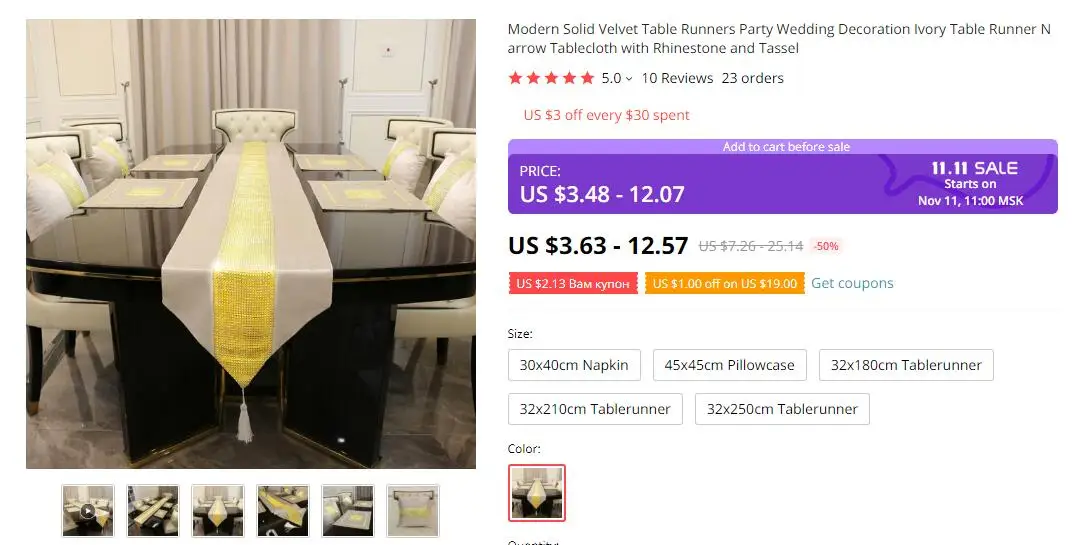Expand the 5.0 rating dropdown arrow

[628, 79]
